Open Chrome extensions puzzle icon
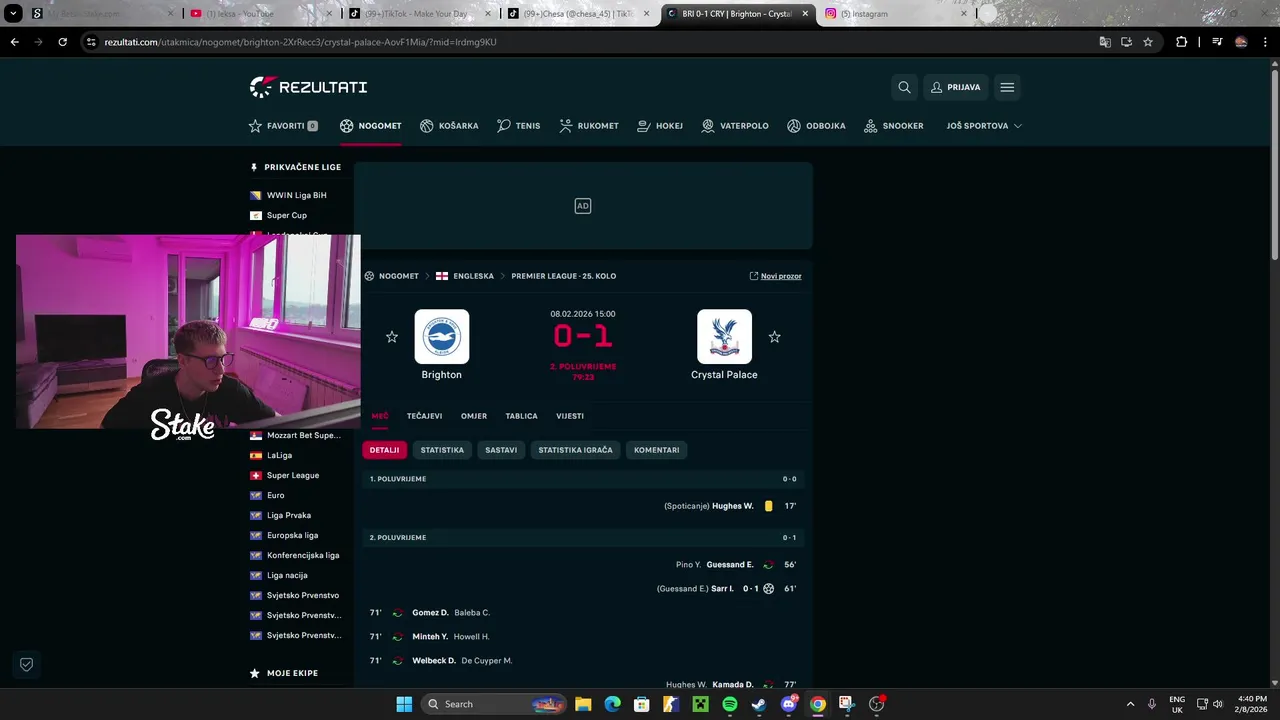Screen dimensions: 1280x720 [x=1181, y=42]
